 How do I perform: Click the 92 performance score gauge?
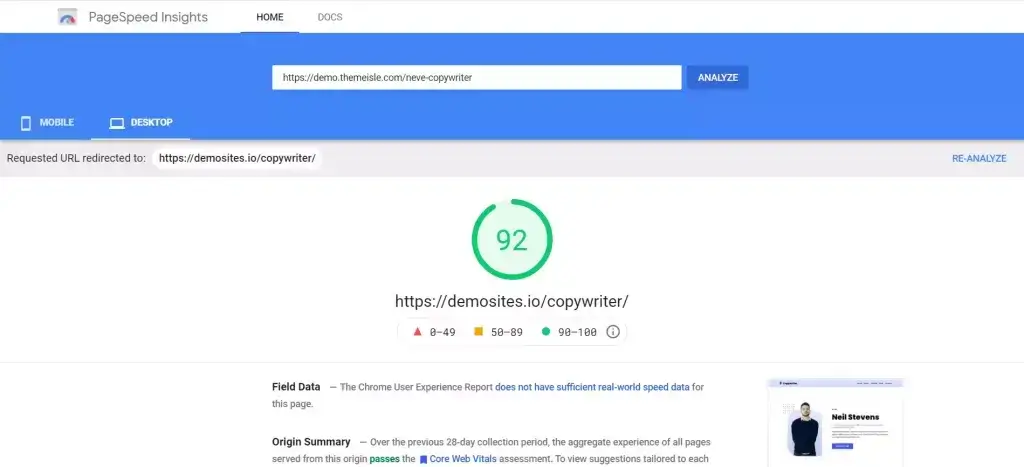pyautogui.click(x=512, y=240)
